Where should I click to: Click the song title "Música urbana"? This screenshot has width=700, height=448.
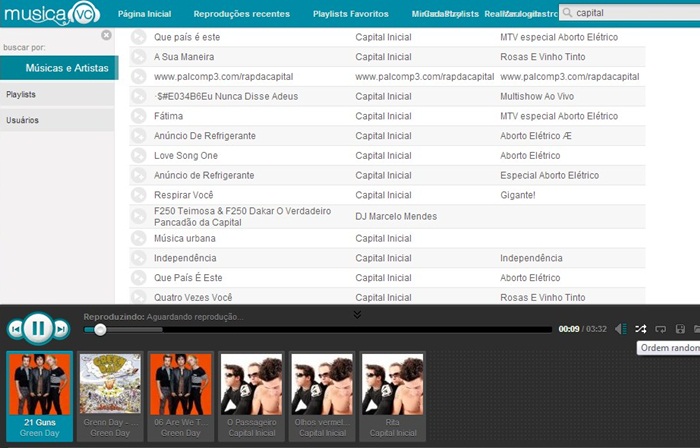(x=185, y=238)
